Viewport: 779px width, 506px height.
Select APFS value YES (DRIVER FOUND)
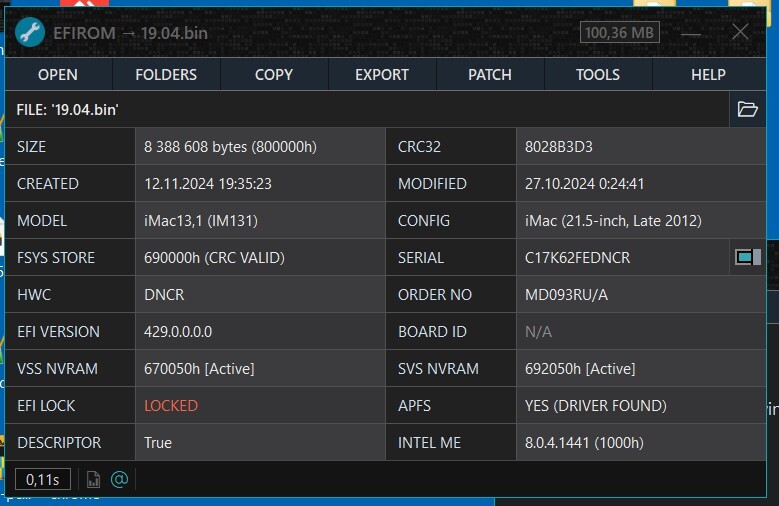[x=596, y=406]
